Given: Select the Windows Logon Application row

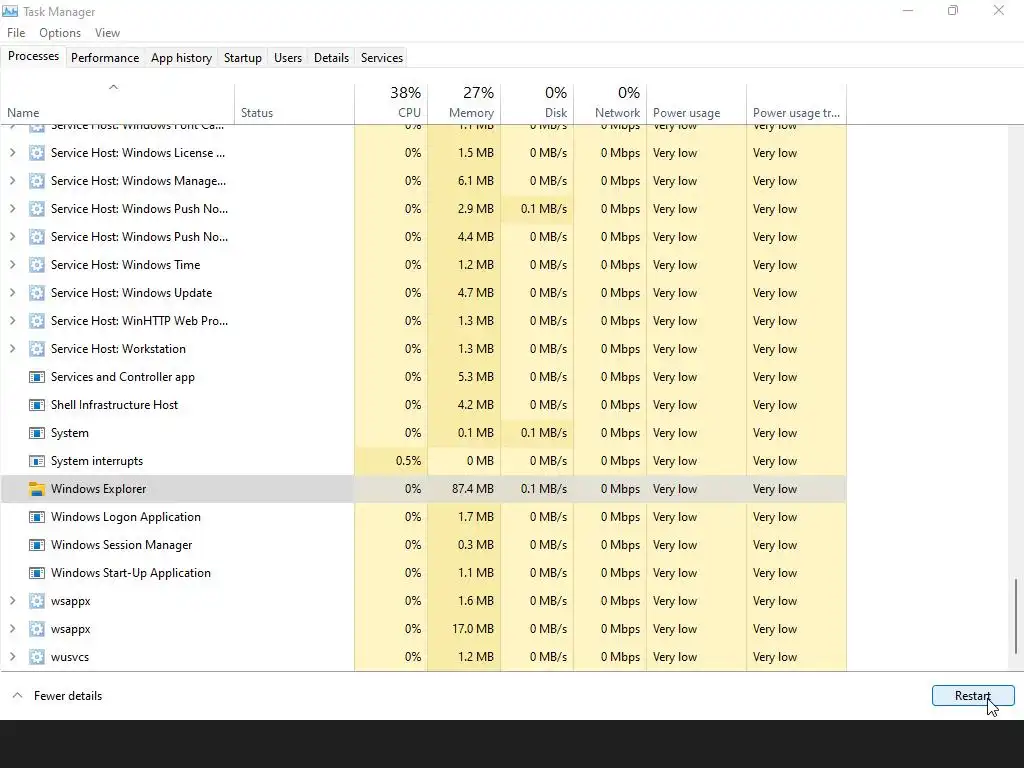Looking at the screenshot, I should click(x=423, y=517).
